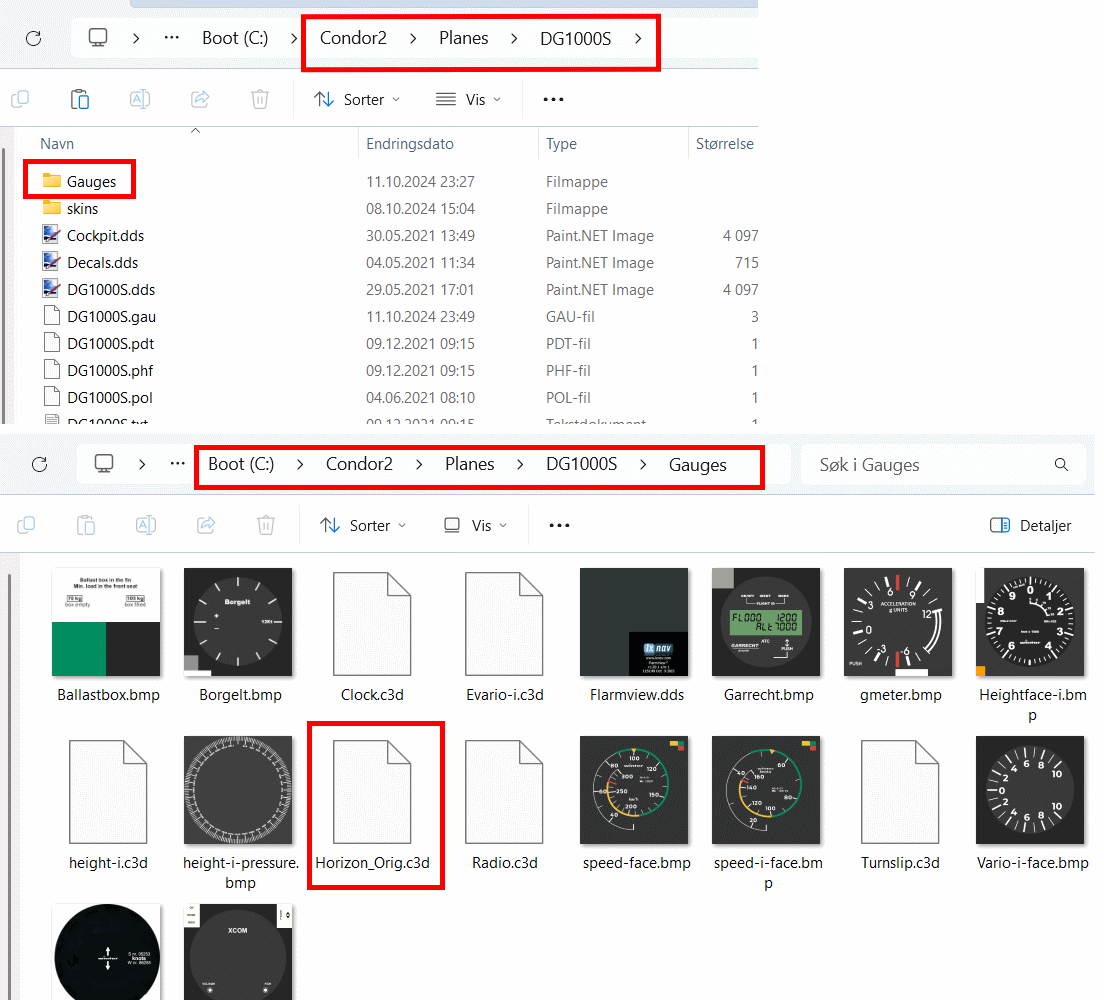Click the search magnifier icon in Gauges window
The image size is (1104, 1000).
point(1061,465)
